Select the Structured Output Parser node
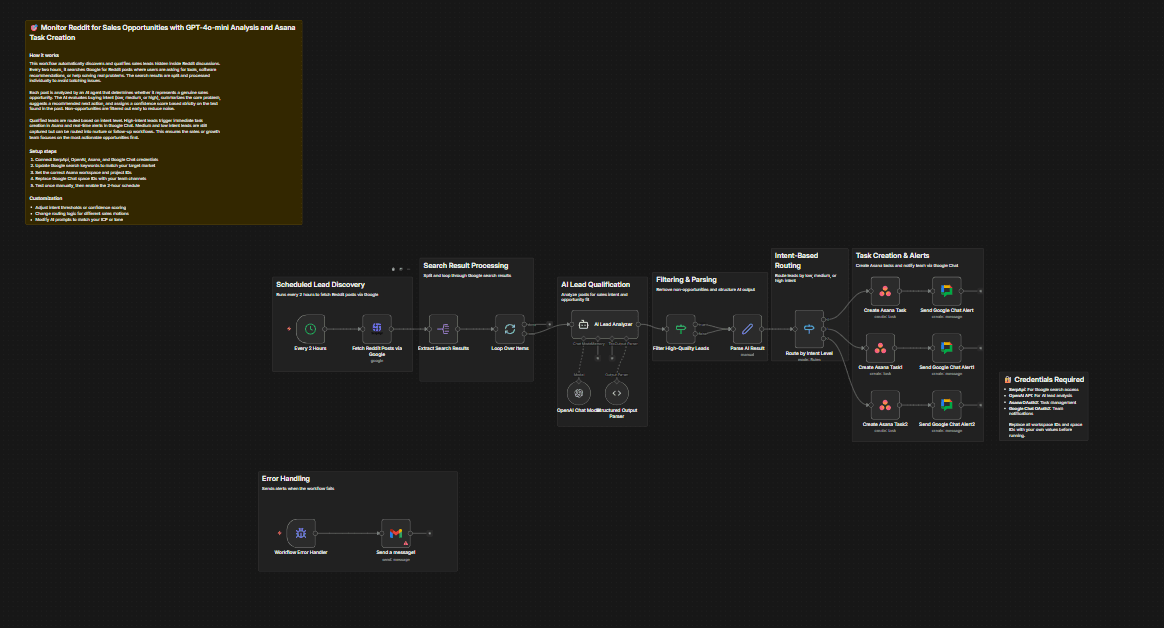 [616, 392]
